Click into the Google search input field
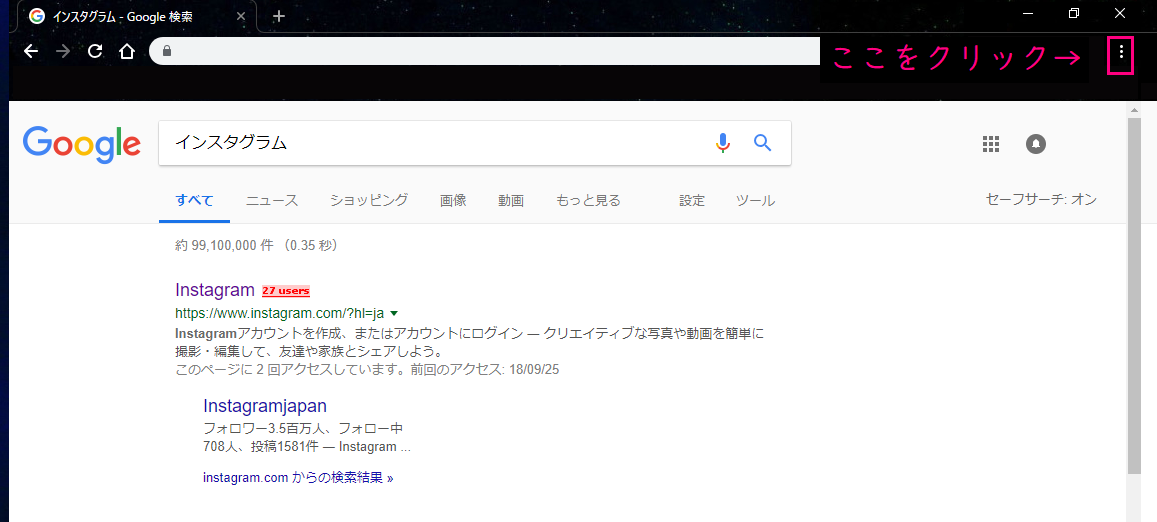The width and height of the screenshot is (1157, 522). pyautogui.click(x=430, y=143)
